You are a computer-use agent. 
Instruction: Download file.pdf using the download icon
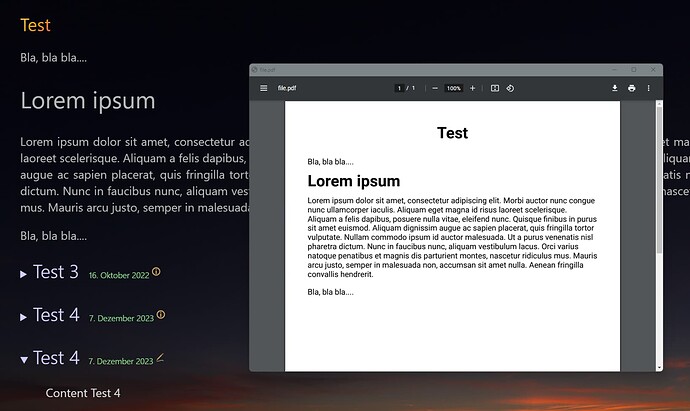[x=615, y=88]
